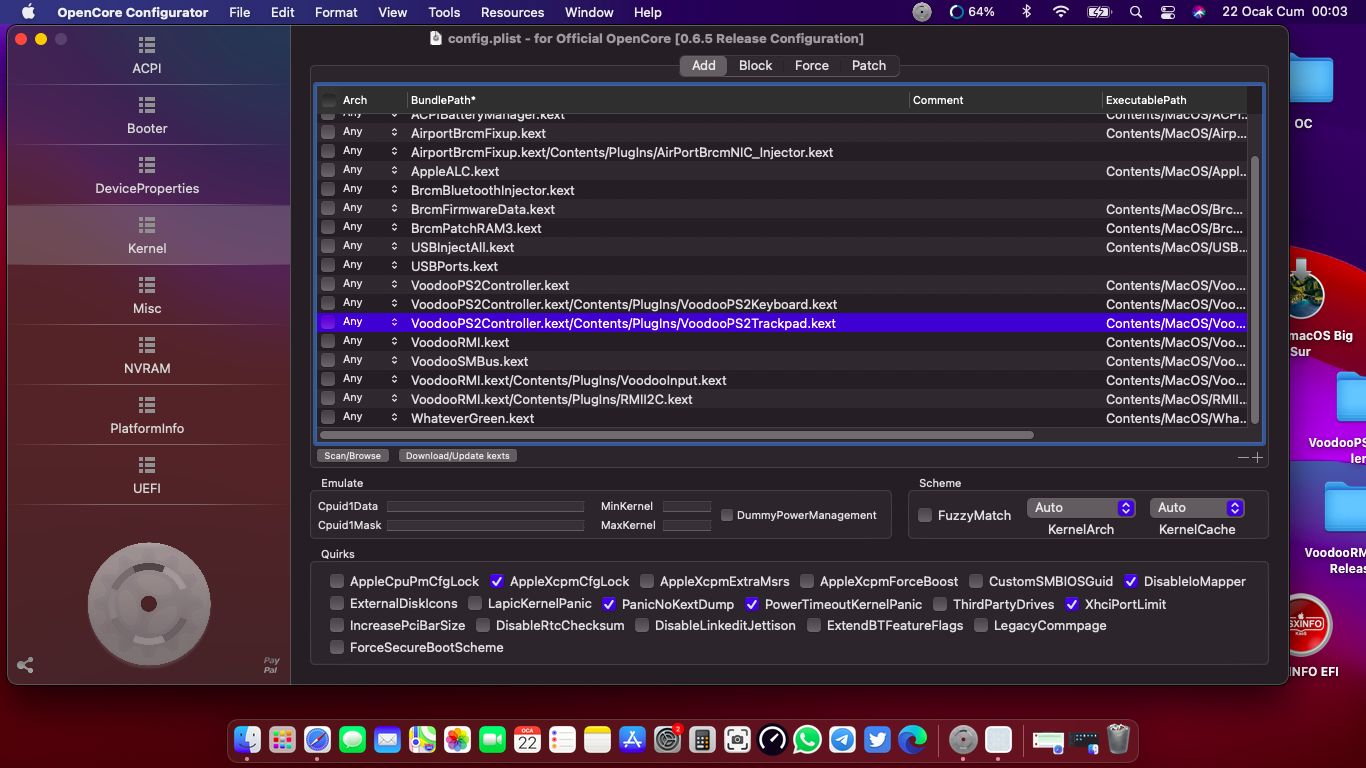Change Arch selector for AppleALC.kext row

tap(394, 171)
